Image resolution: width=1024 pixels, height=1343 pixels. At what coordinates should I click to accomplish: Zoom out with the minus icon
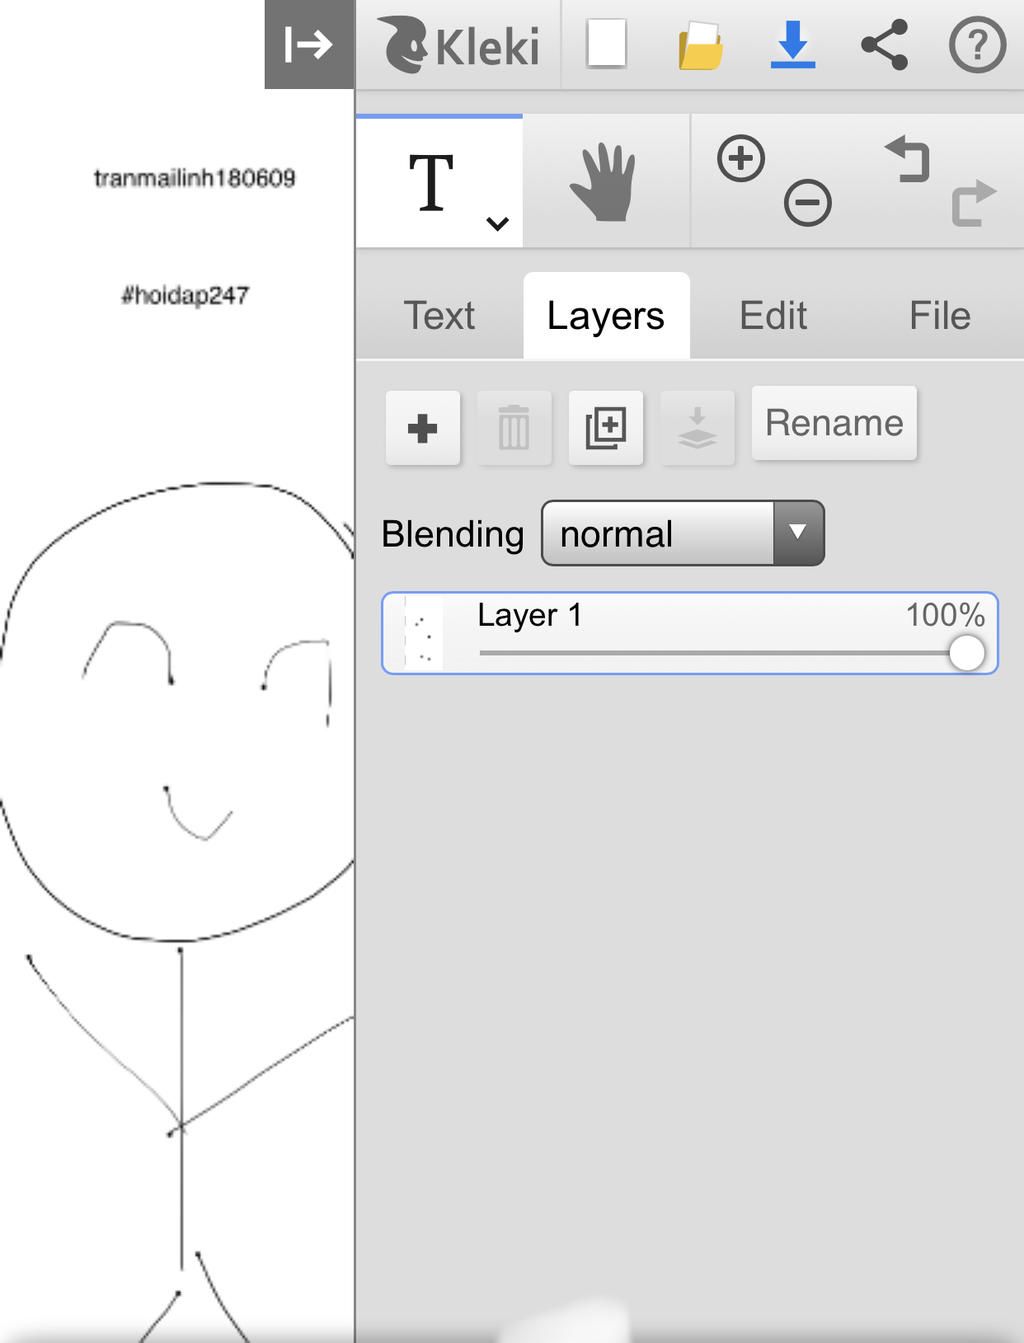tap(808, 203)
